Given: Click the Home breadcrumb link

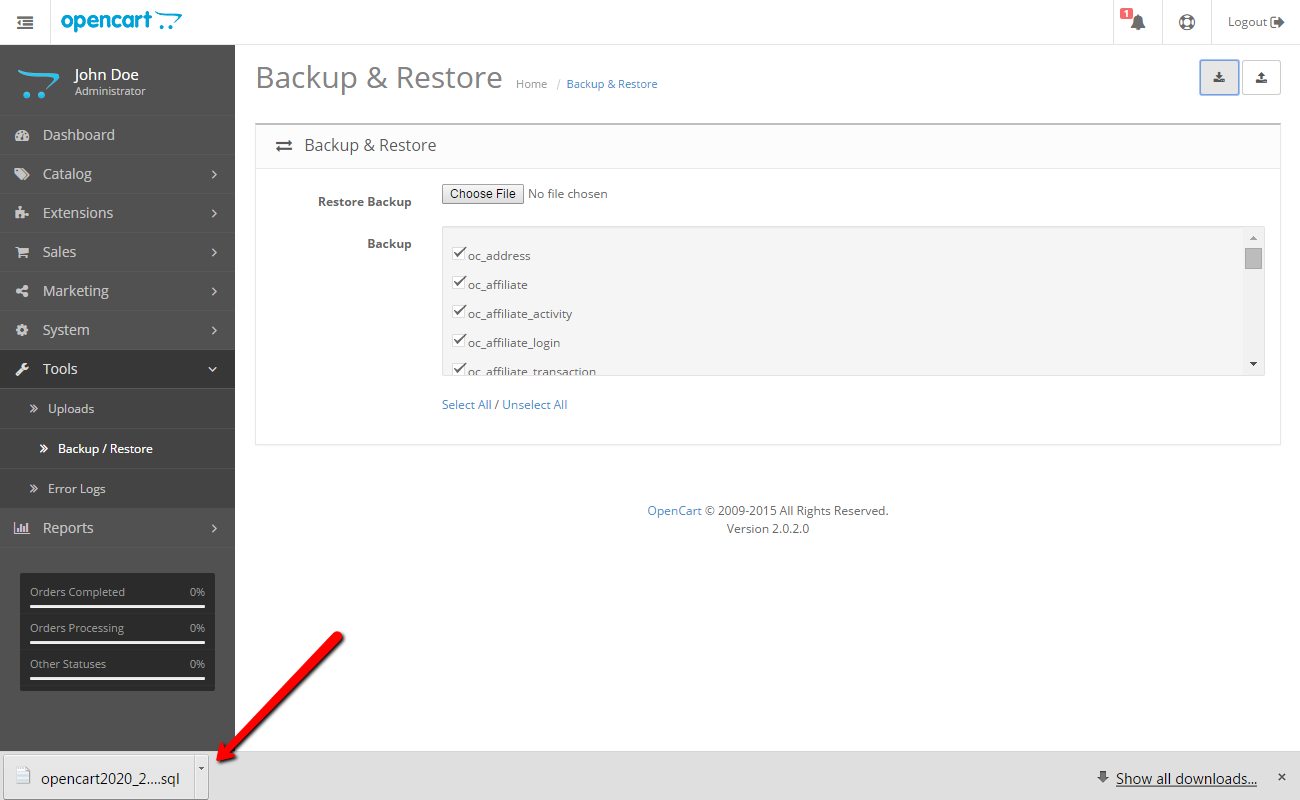Looking at the screenshot, I should point(531,84).
